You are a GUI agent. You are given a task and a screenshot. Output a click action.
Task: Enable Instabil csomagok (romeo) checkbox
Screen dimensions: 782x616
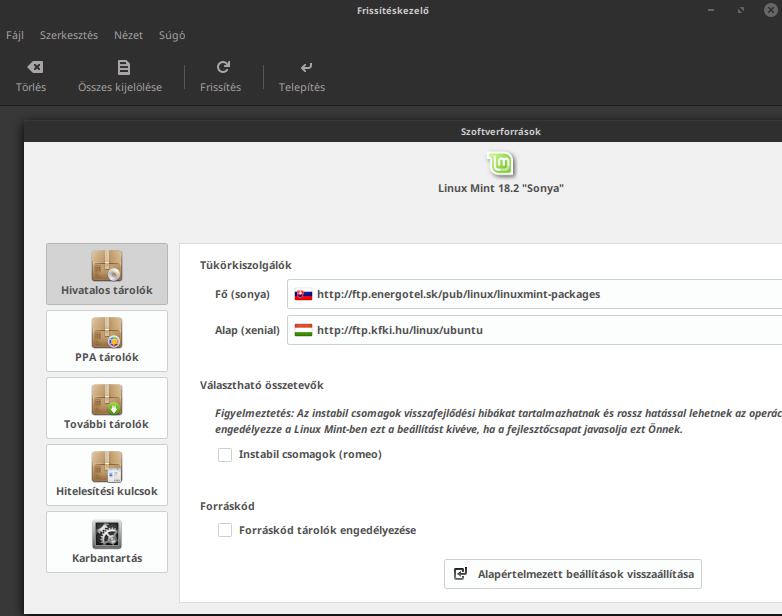pyautogui.click(x=225, y=454)
